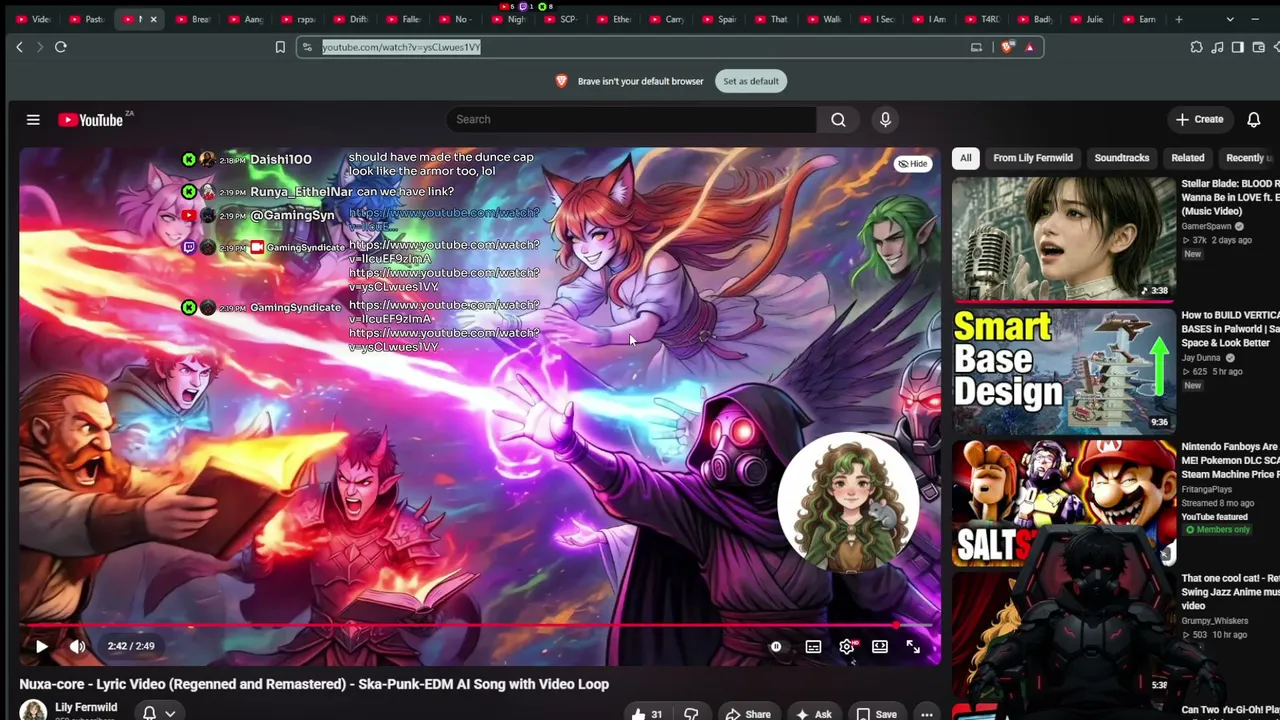Submit search with magnifier button
The height and width of the screenshot is (720, 1280).
838,120
